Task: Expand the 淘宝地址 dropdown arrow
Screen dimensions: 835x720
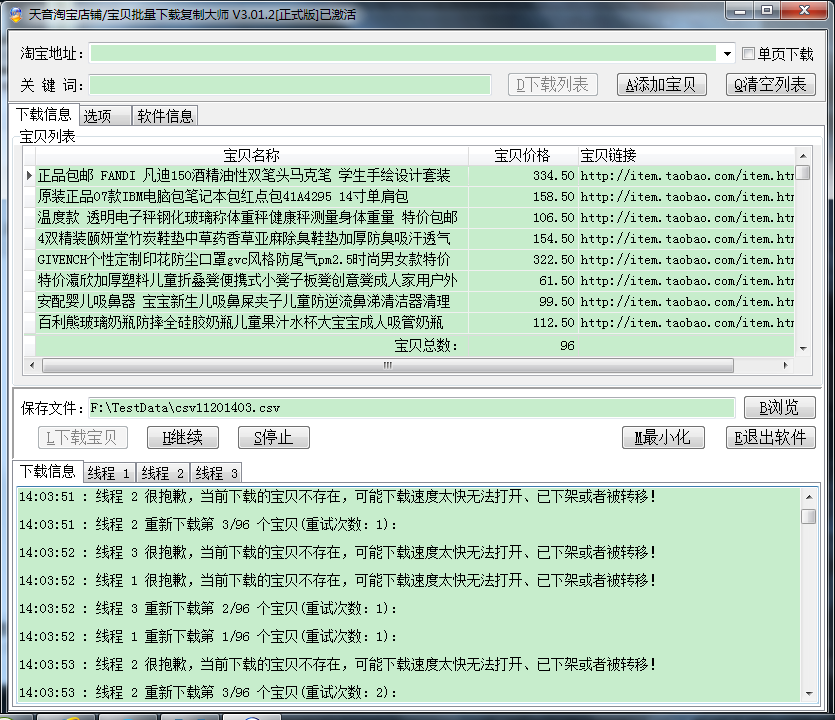Action: [727, 54]
